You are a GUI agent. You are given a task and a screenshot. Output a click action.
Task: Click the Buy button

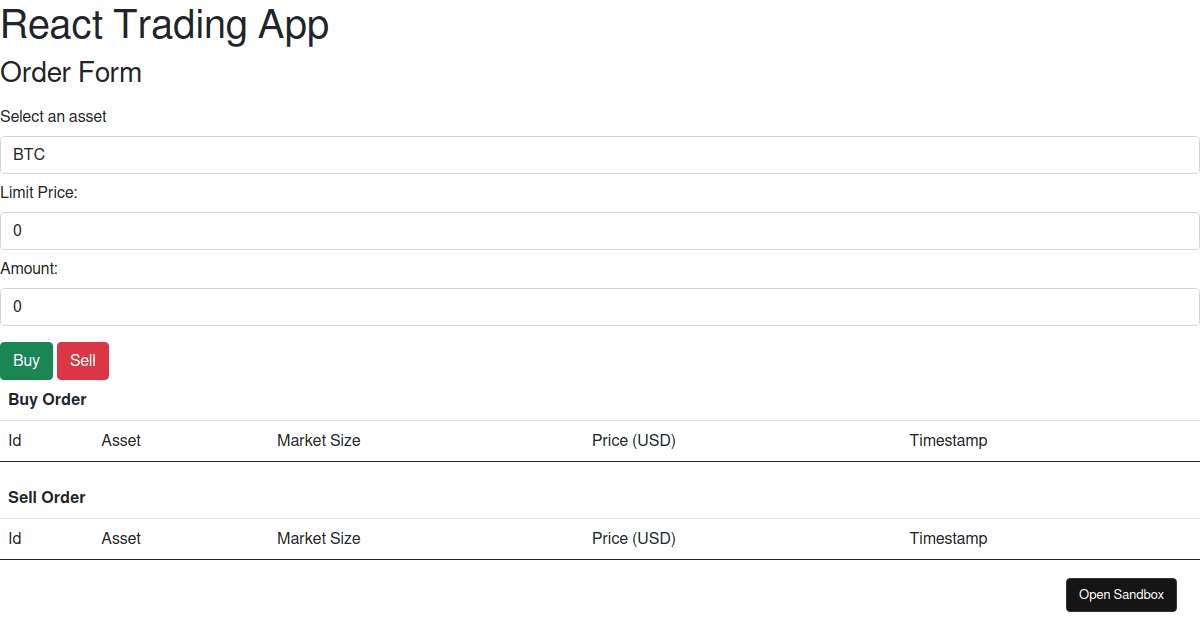[x=26, y=360]
